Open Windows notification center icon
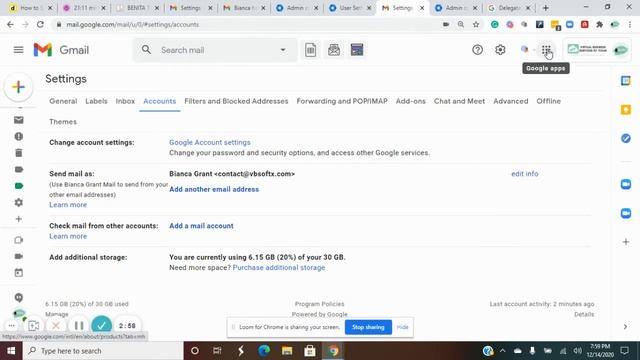 tap(624, 351)
